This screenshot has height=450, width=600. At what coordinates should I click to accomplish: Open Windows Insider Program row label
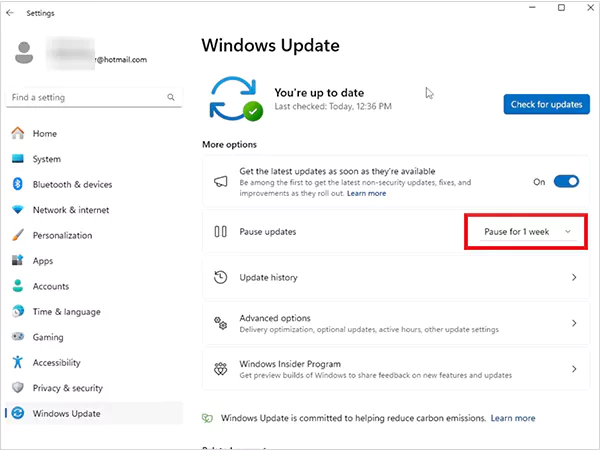[x=290, y=364]
